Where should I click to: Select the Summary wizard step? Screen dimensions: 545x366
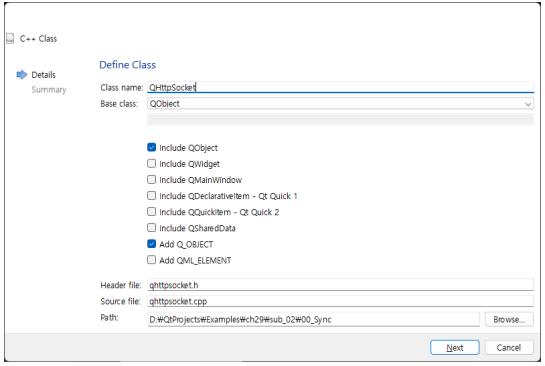[x=49, y=90]
